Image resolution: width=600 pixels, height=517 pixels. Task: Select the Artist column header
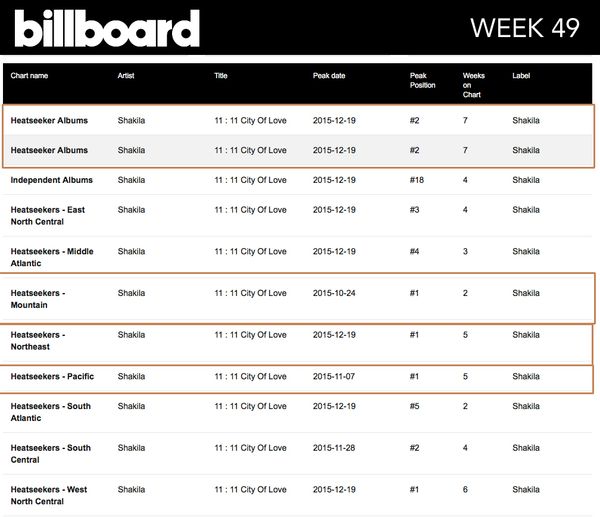point(126,76)
